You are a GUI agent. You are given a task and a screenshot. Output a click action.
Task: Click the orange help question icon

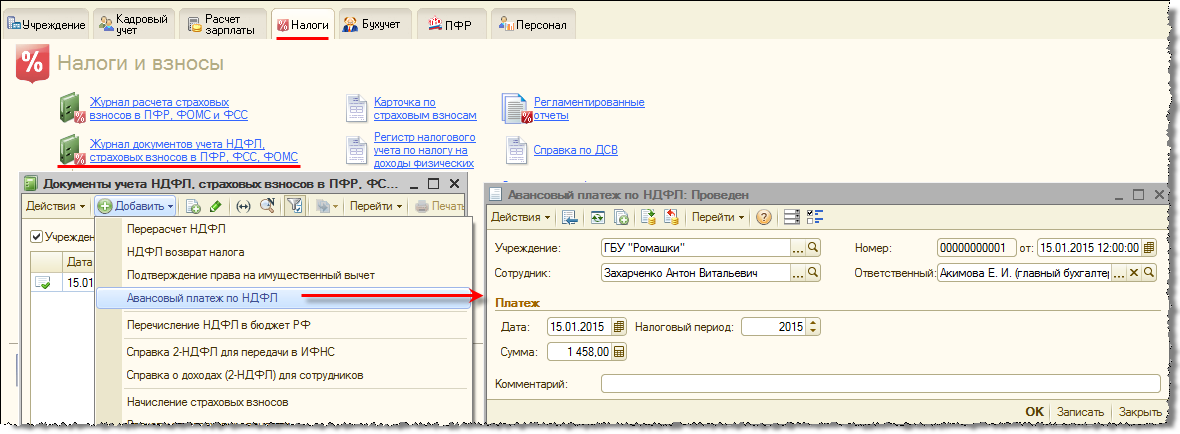click(764, 217)
